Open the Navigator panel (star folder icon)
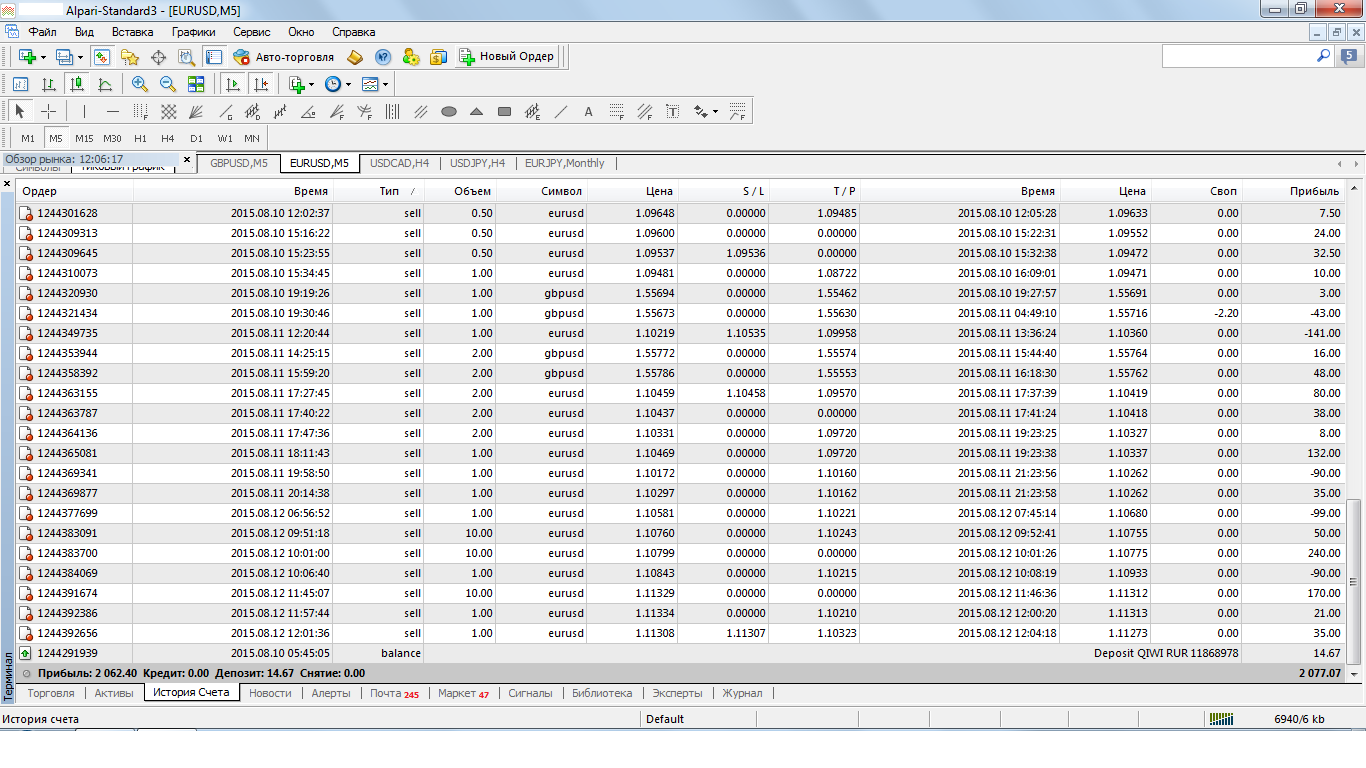 click(130, 57)
